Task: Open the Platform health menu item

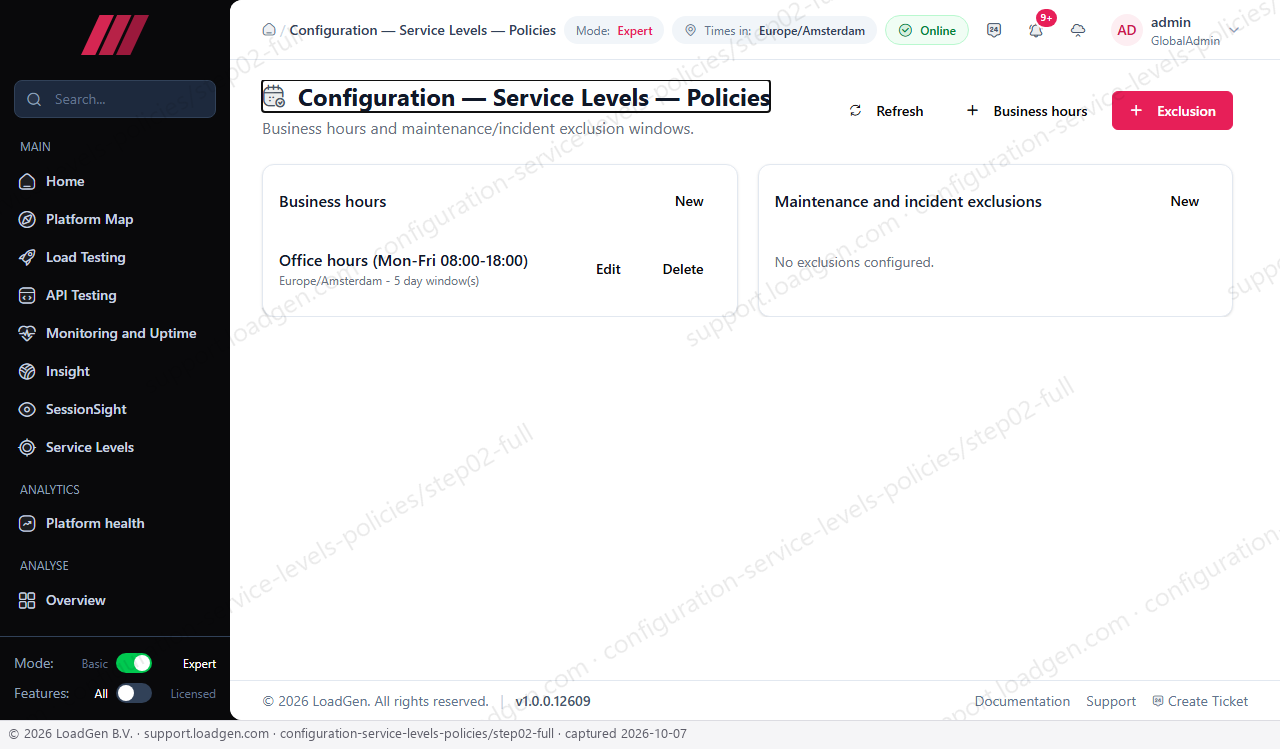Action: point(115,523)
